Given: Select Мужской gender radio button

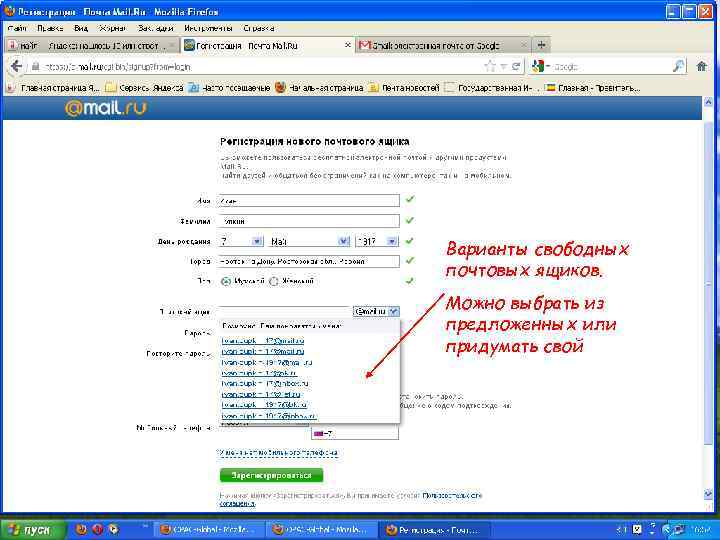Looking at the screenshot, I should tap(225, 281).
